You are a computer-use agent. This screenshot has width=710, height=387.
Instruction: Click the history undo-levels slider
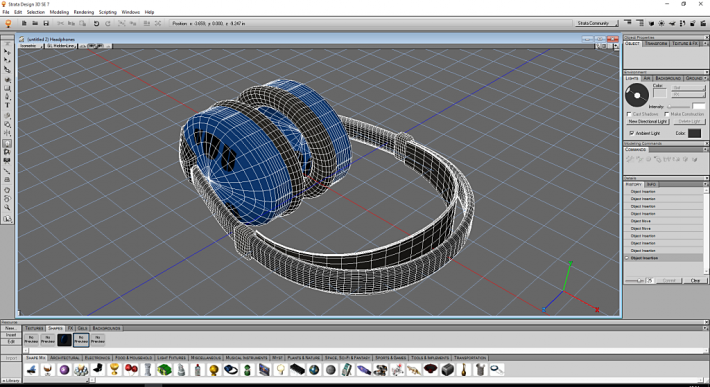click(635, 281)
